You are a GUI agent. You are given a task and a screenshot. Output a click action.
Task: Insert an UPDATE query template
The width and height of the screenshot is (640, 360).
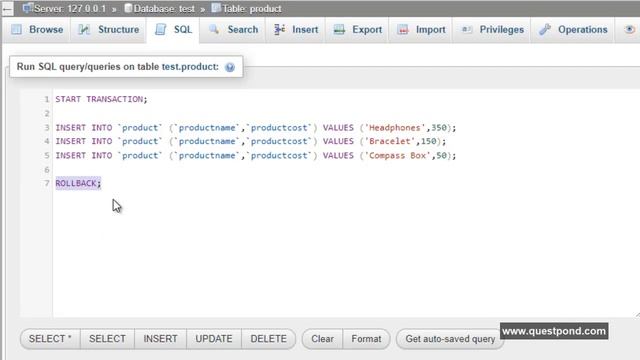click(x=214, y=339)
